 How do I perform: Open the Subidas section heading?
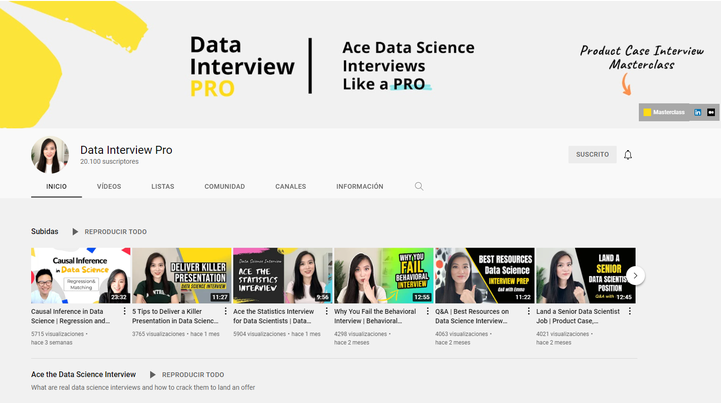(45, 231)
